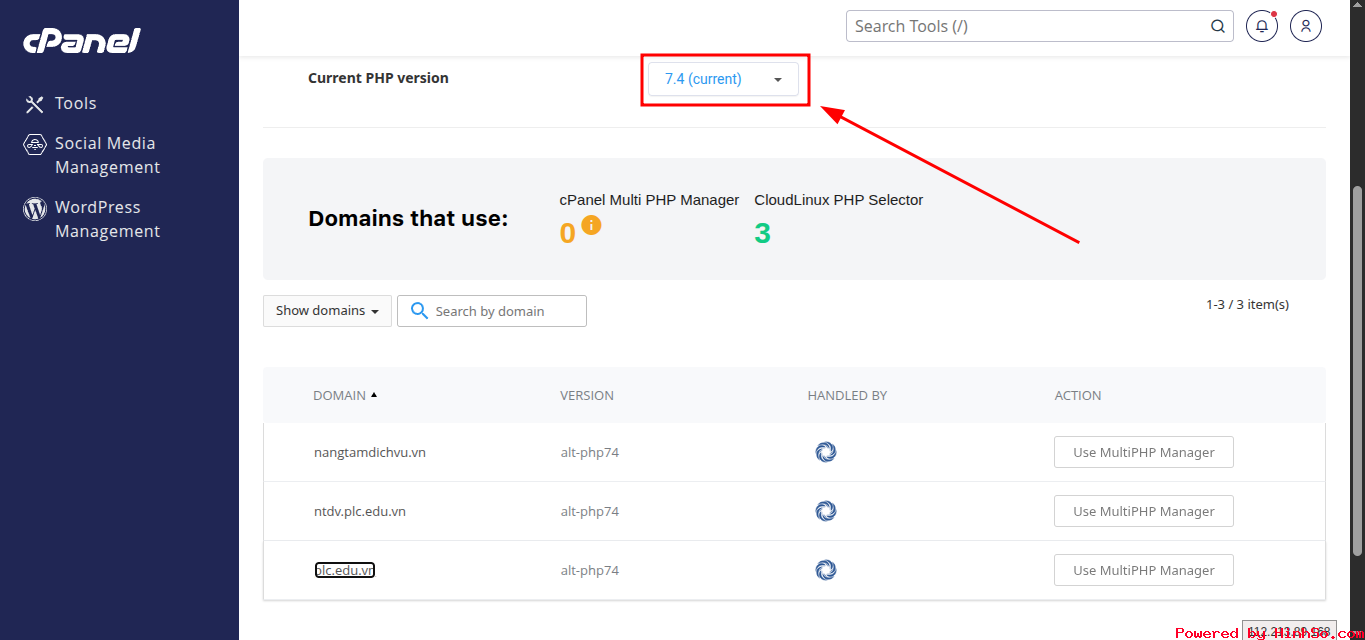Open the notifications bell icon
The image size is (1365, 640).
point(1262,26)
